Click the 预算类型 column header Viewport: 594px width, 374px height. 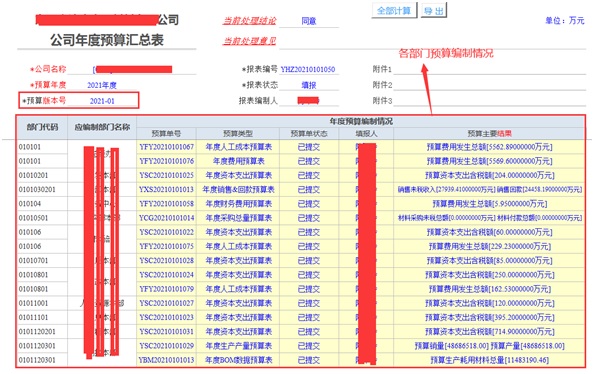(238, 134)
